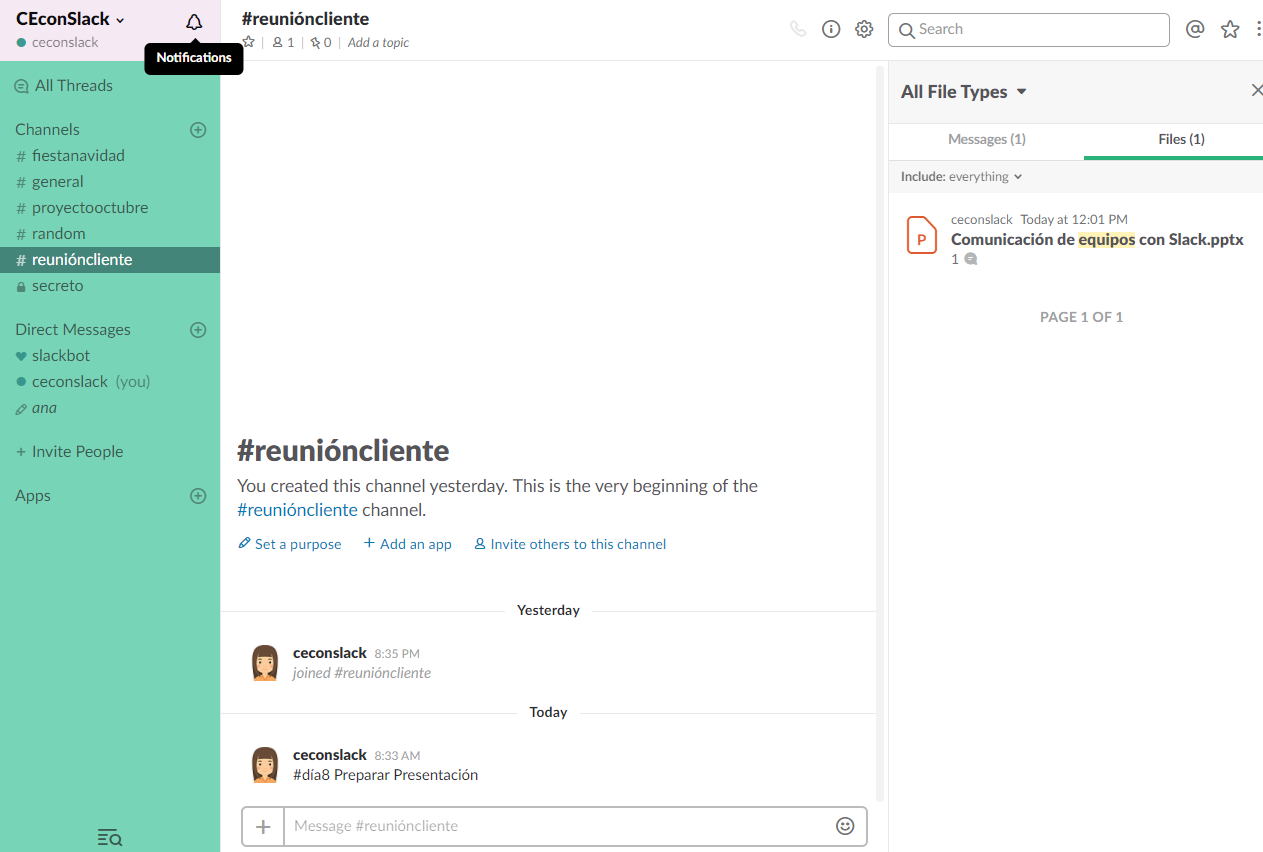The height and width of the screenshot is (852, 1263).
Task: Open the quick switcher icon
Action: [110, 837]
